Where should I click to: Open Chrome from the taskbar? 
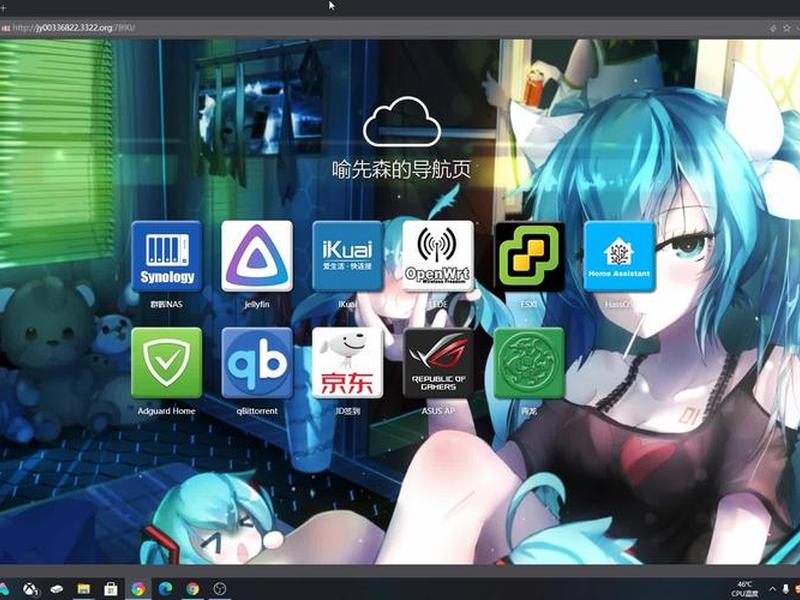point(192,589)
